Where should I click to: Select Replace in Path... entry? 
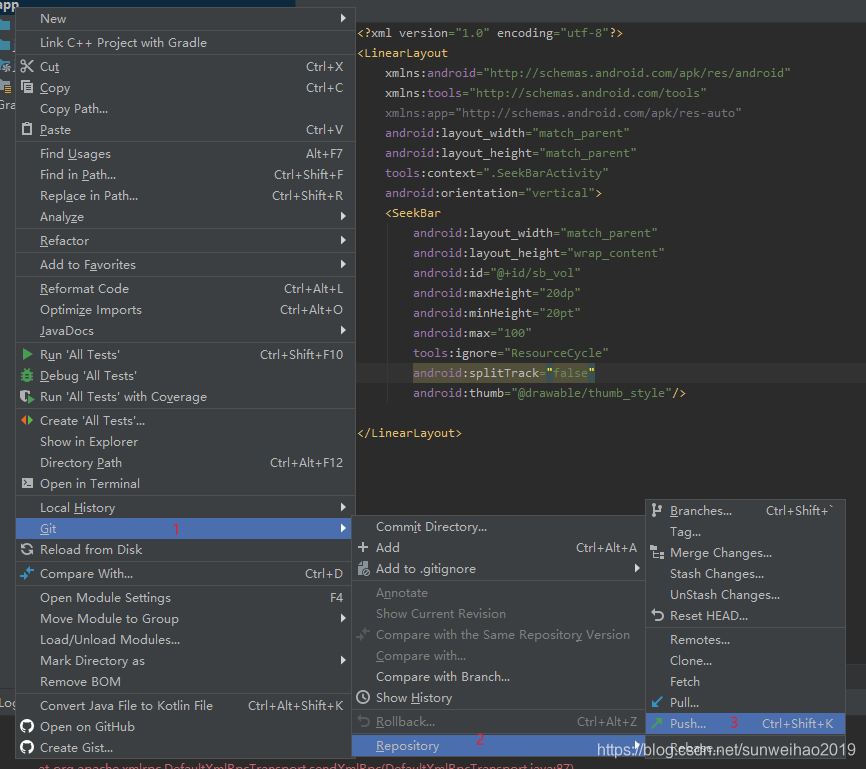pos(185,196)
